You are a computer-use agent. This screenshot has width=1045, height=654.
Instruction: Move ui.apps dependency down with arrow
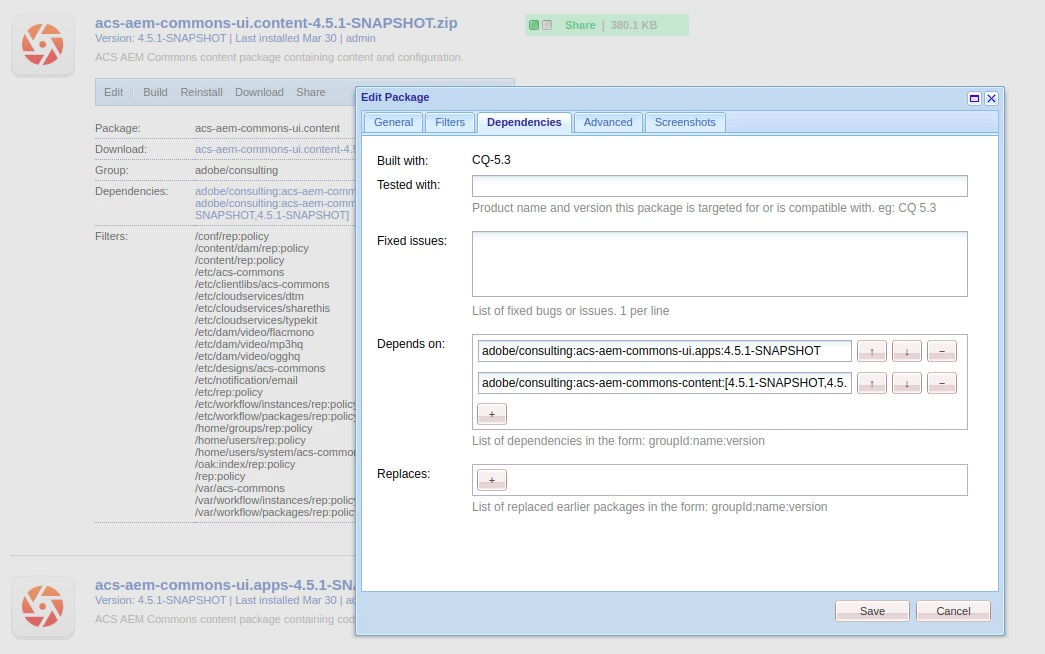click(906, 351)
